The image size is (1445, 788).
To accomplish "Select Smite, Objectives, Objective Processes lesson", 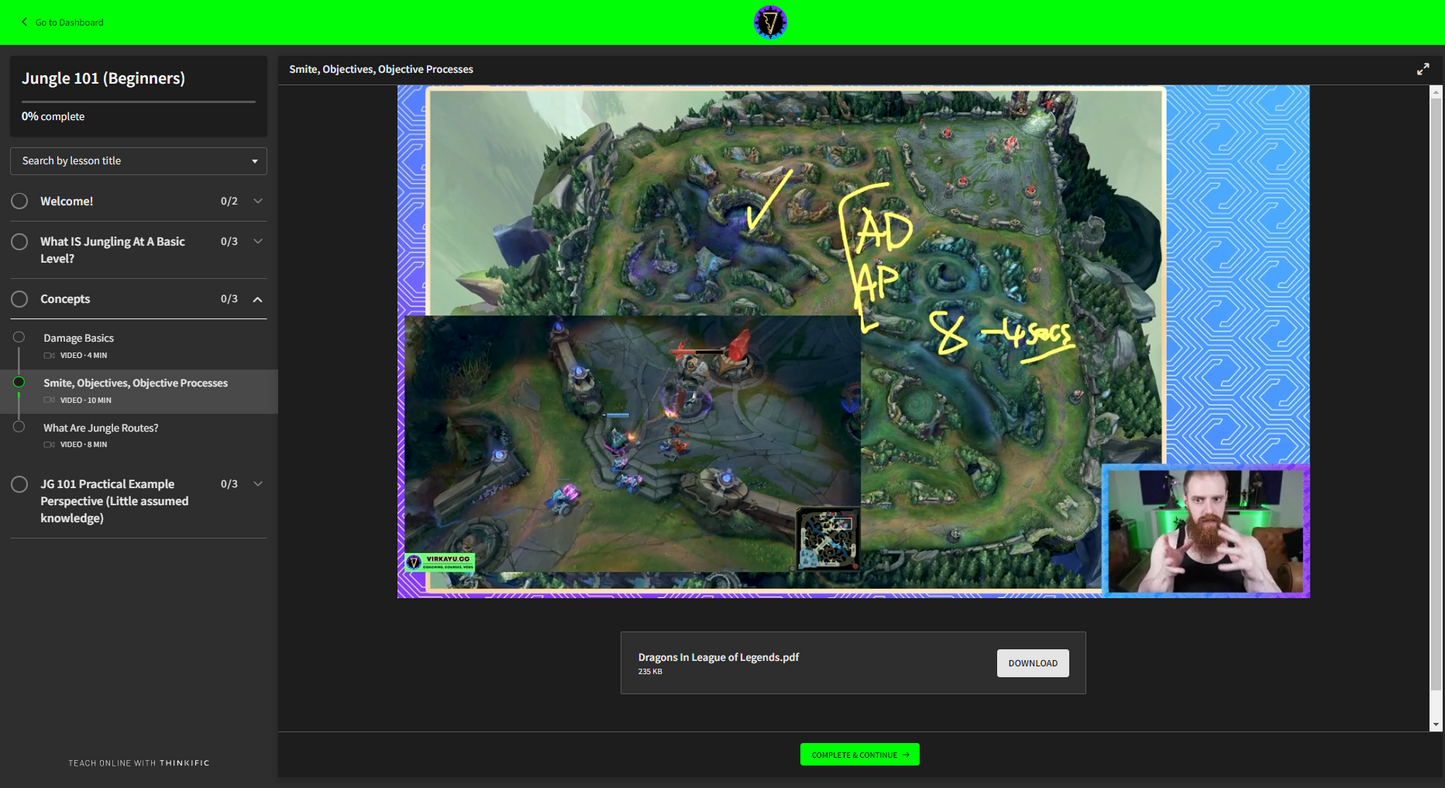I will click(x=136, y=383).
